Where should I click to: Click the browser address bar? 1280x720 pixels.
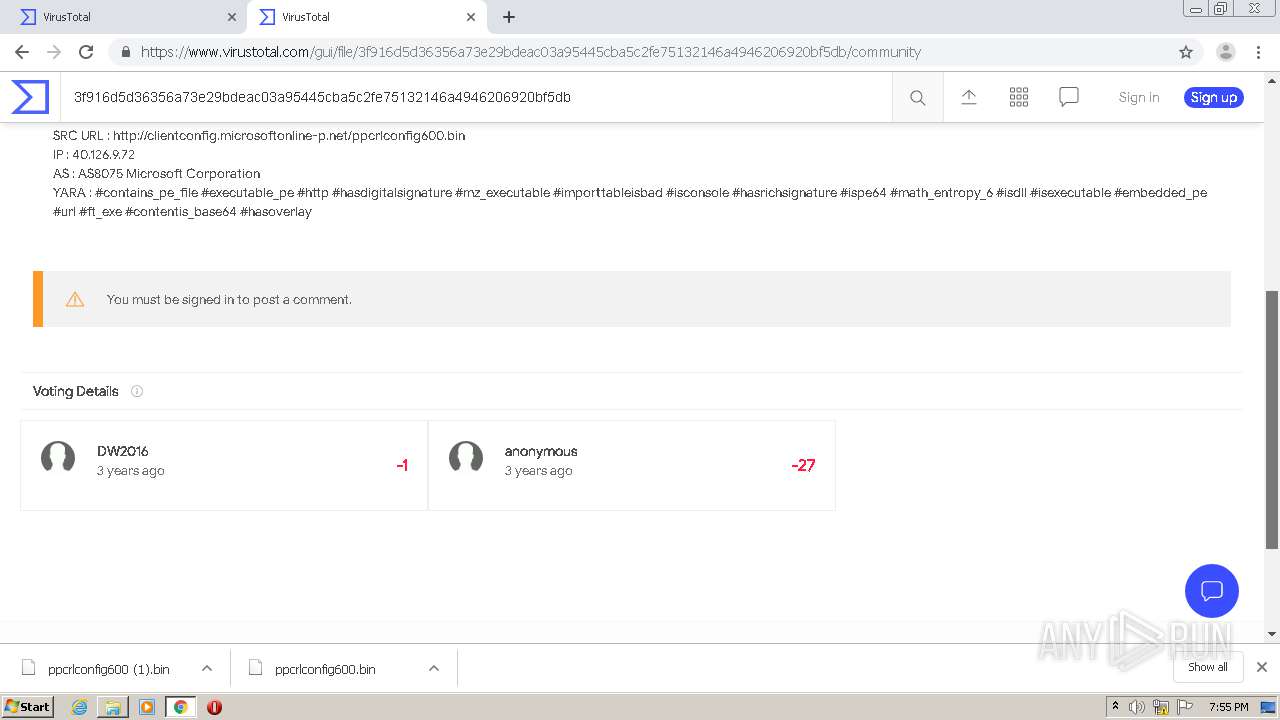tap(640, 52)
